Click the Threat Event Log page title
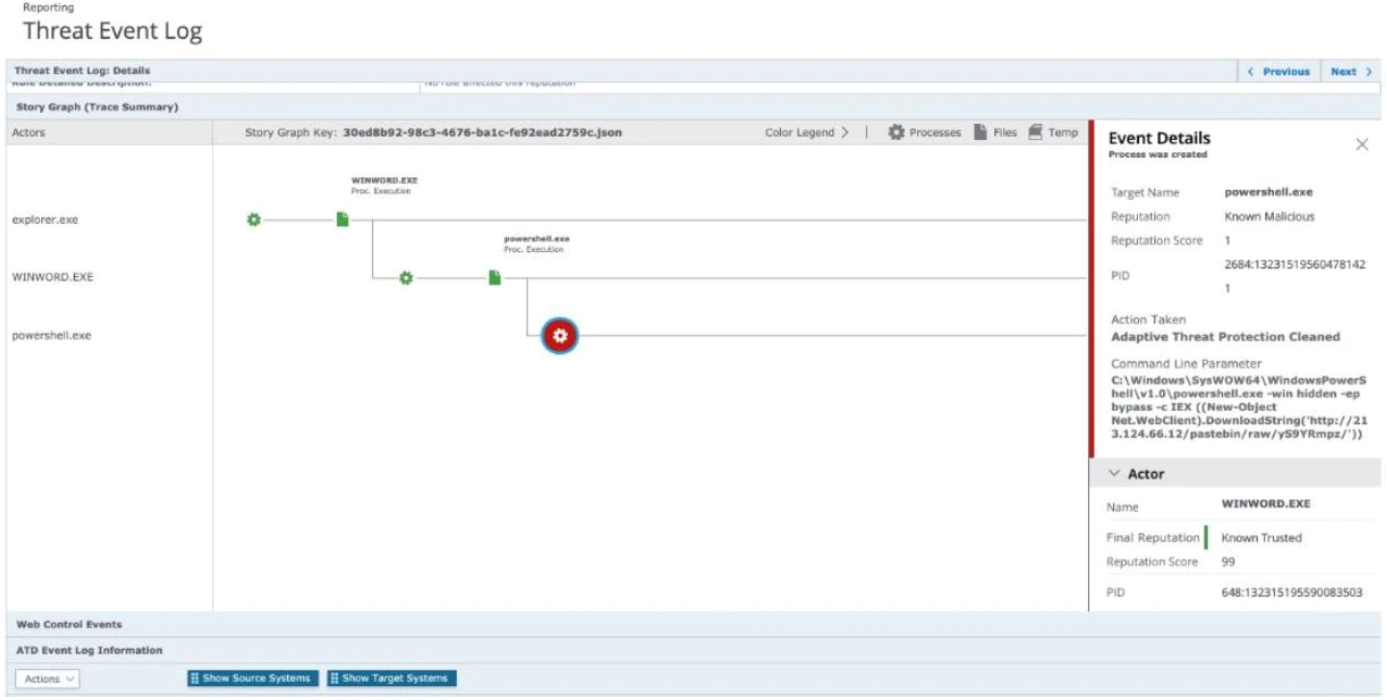The width and height of the screenshot is (1387, 700). pyautogui.click(x=112, y=32)
